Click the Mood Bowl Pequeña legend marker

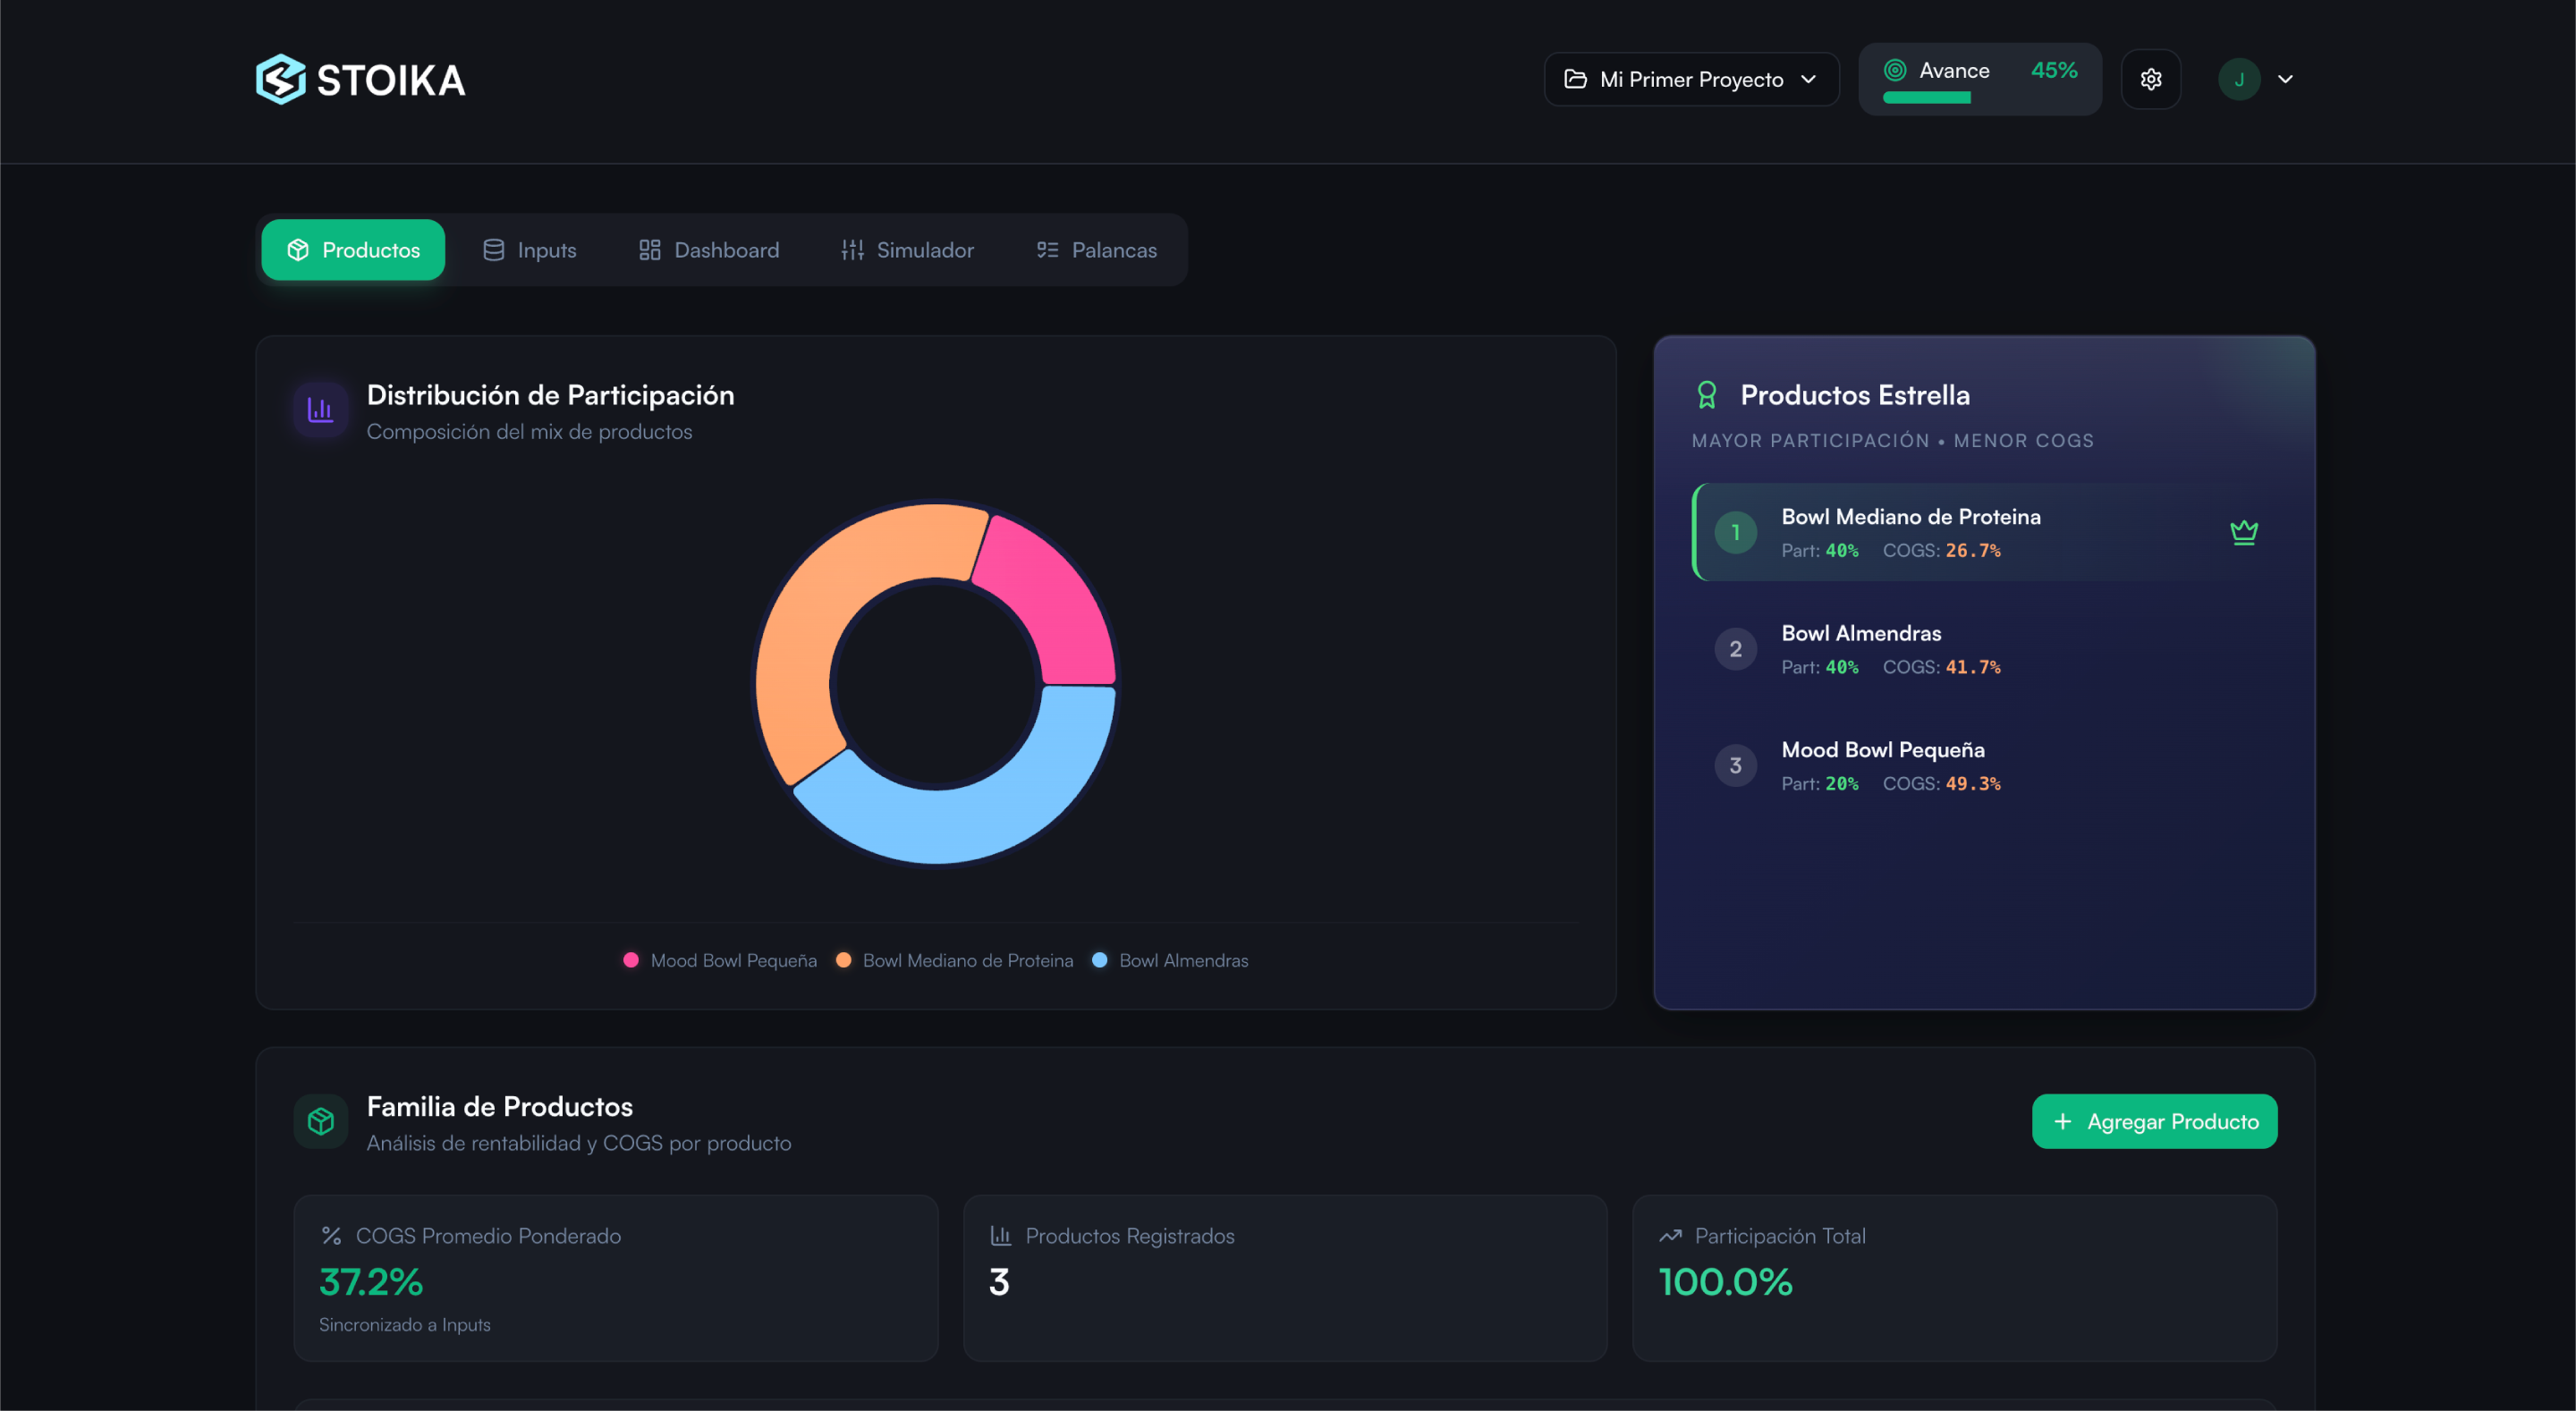point(631,960)
